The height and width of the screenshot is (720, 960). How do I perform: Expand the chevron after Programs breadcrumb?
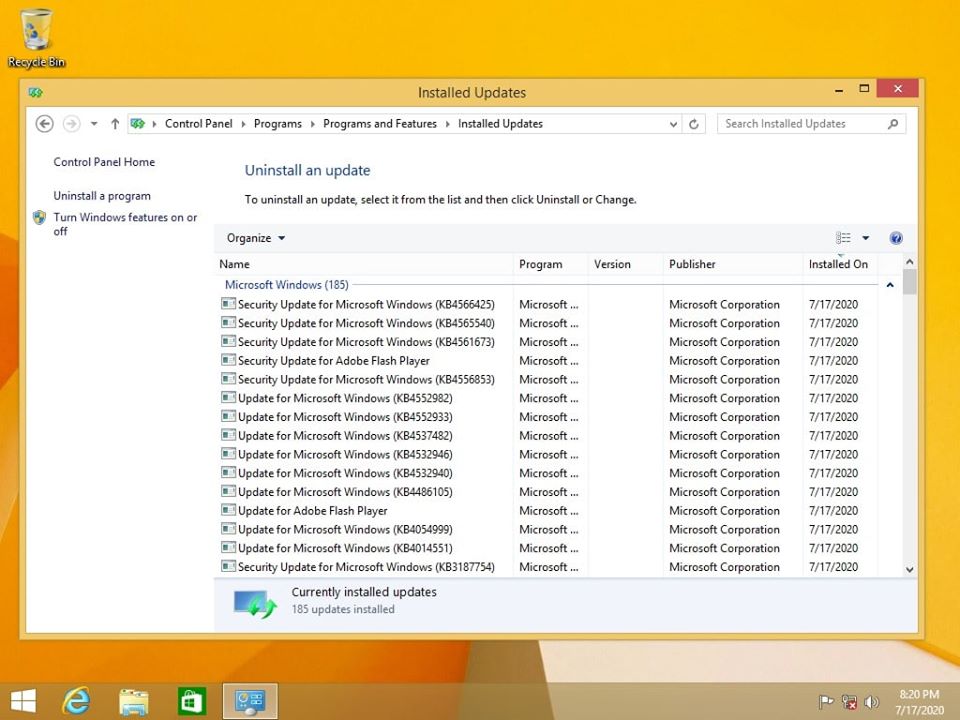tap(312, 124)
